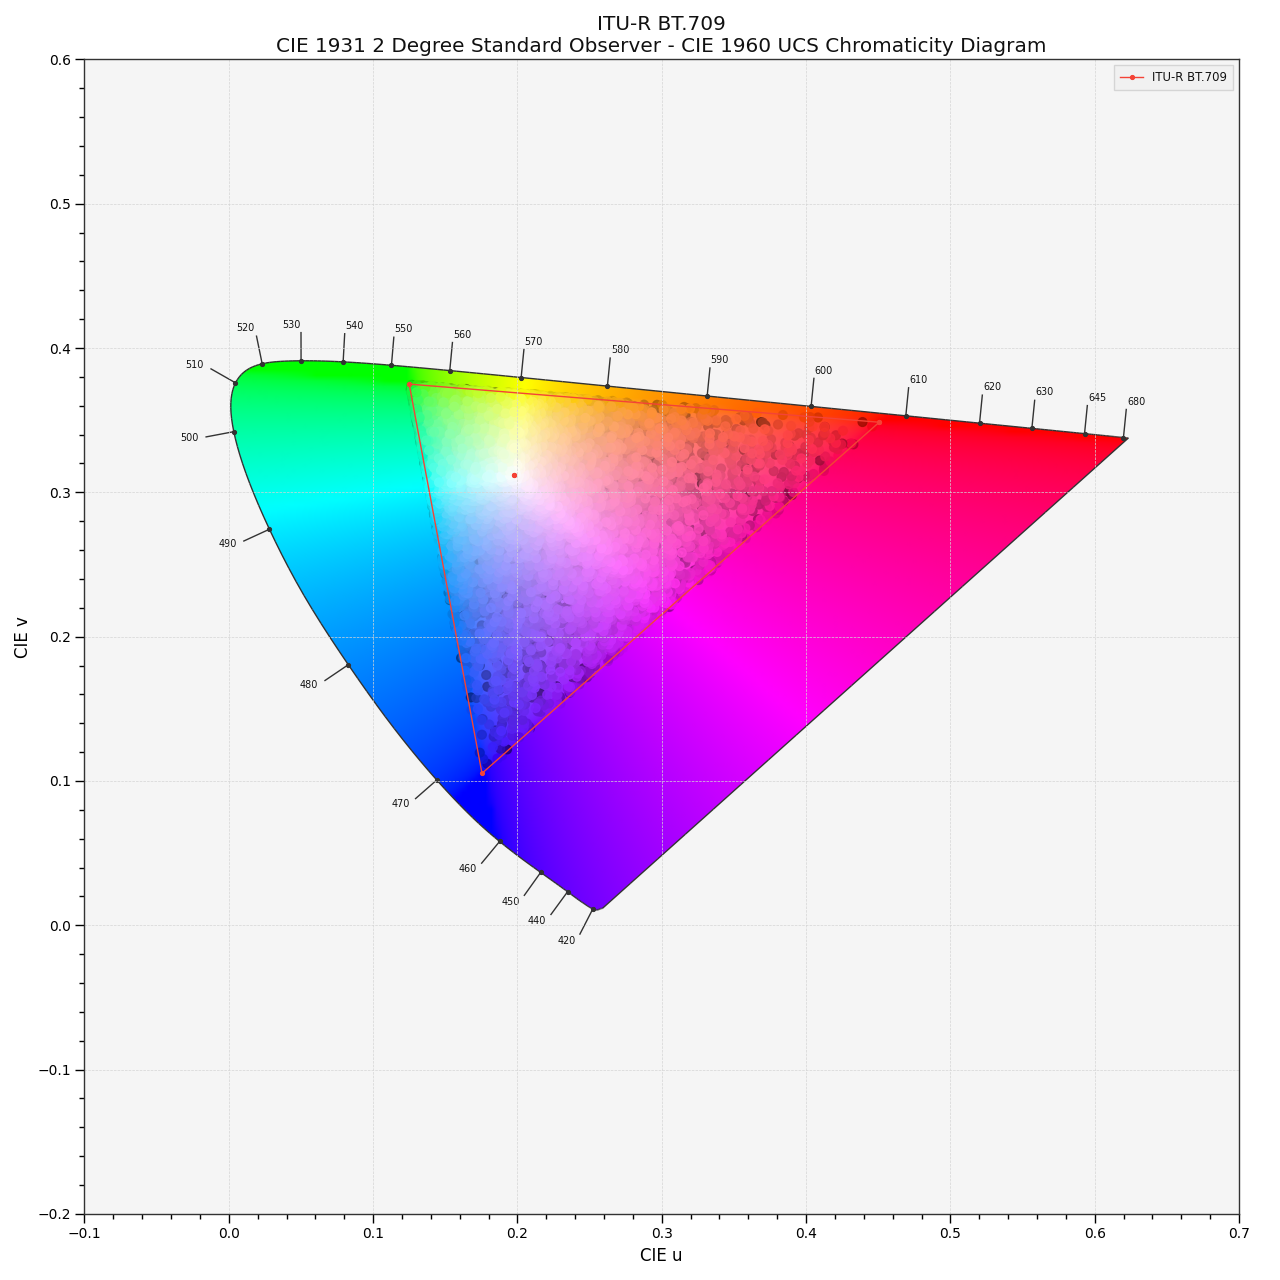This screenshot has height=1280, width=1280.
Task: Click the CIE v axis label
Action: coord(22,637)
